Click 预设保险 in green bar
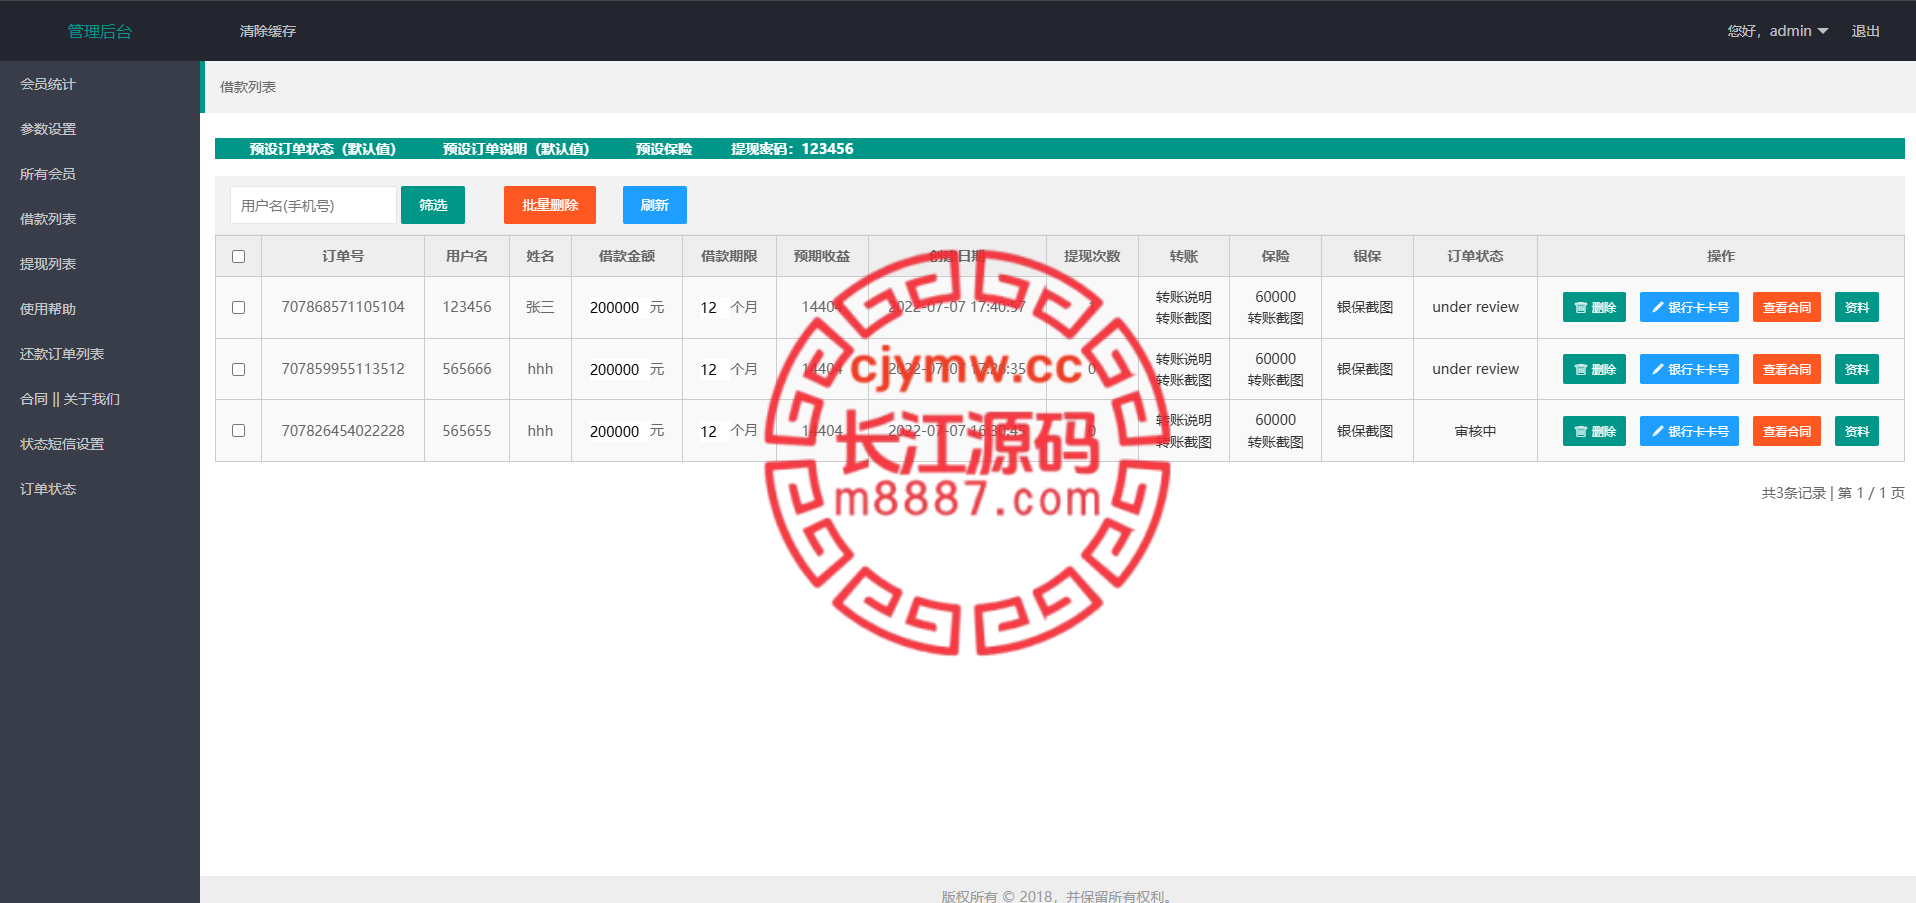This screenshot has width=1916, height=903. 664,149
